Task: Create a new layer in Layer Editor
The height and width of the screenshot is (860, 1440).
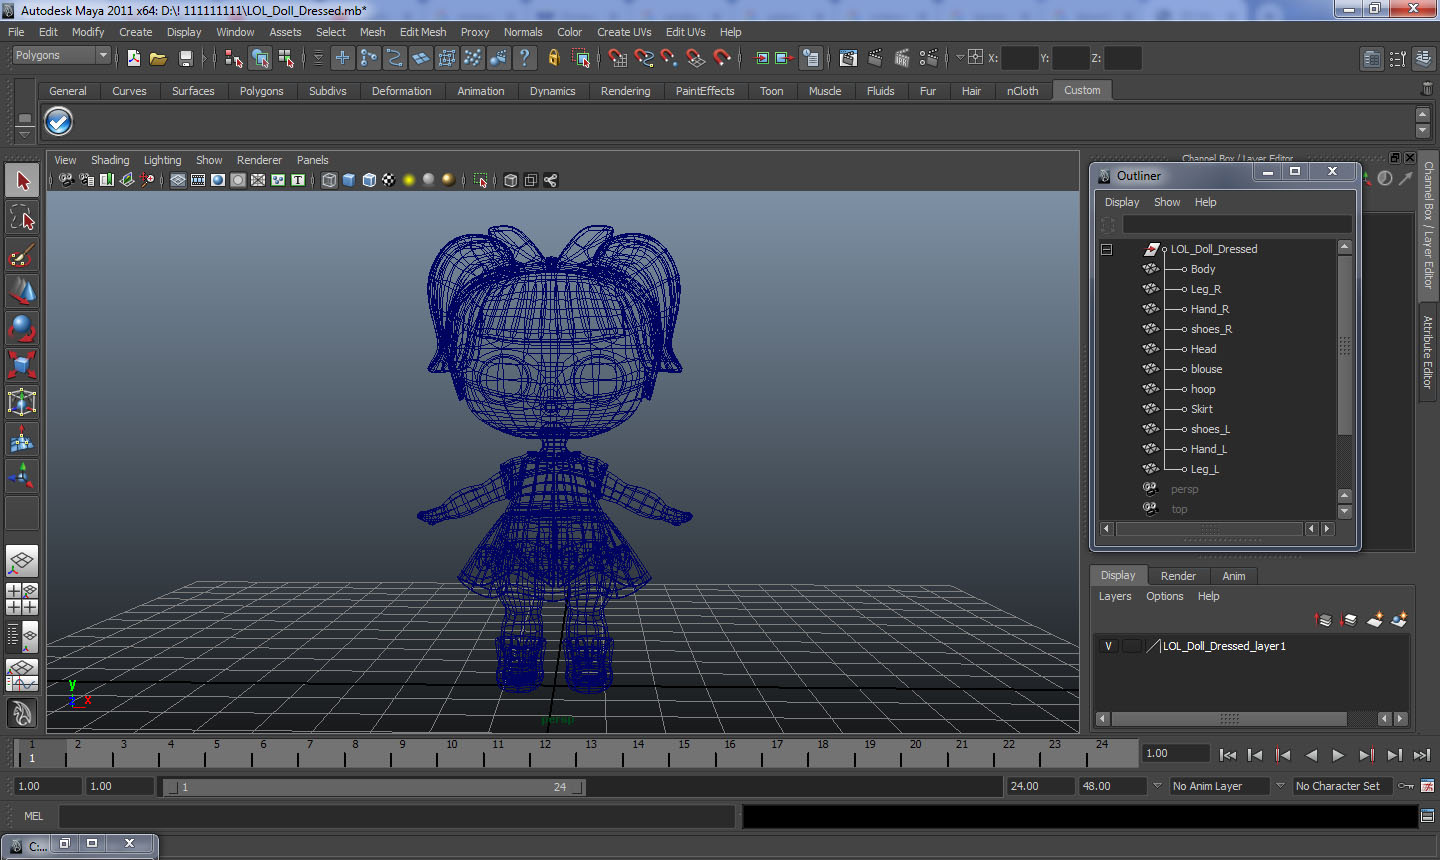Action: (x=1375, y=620)
